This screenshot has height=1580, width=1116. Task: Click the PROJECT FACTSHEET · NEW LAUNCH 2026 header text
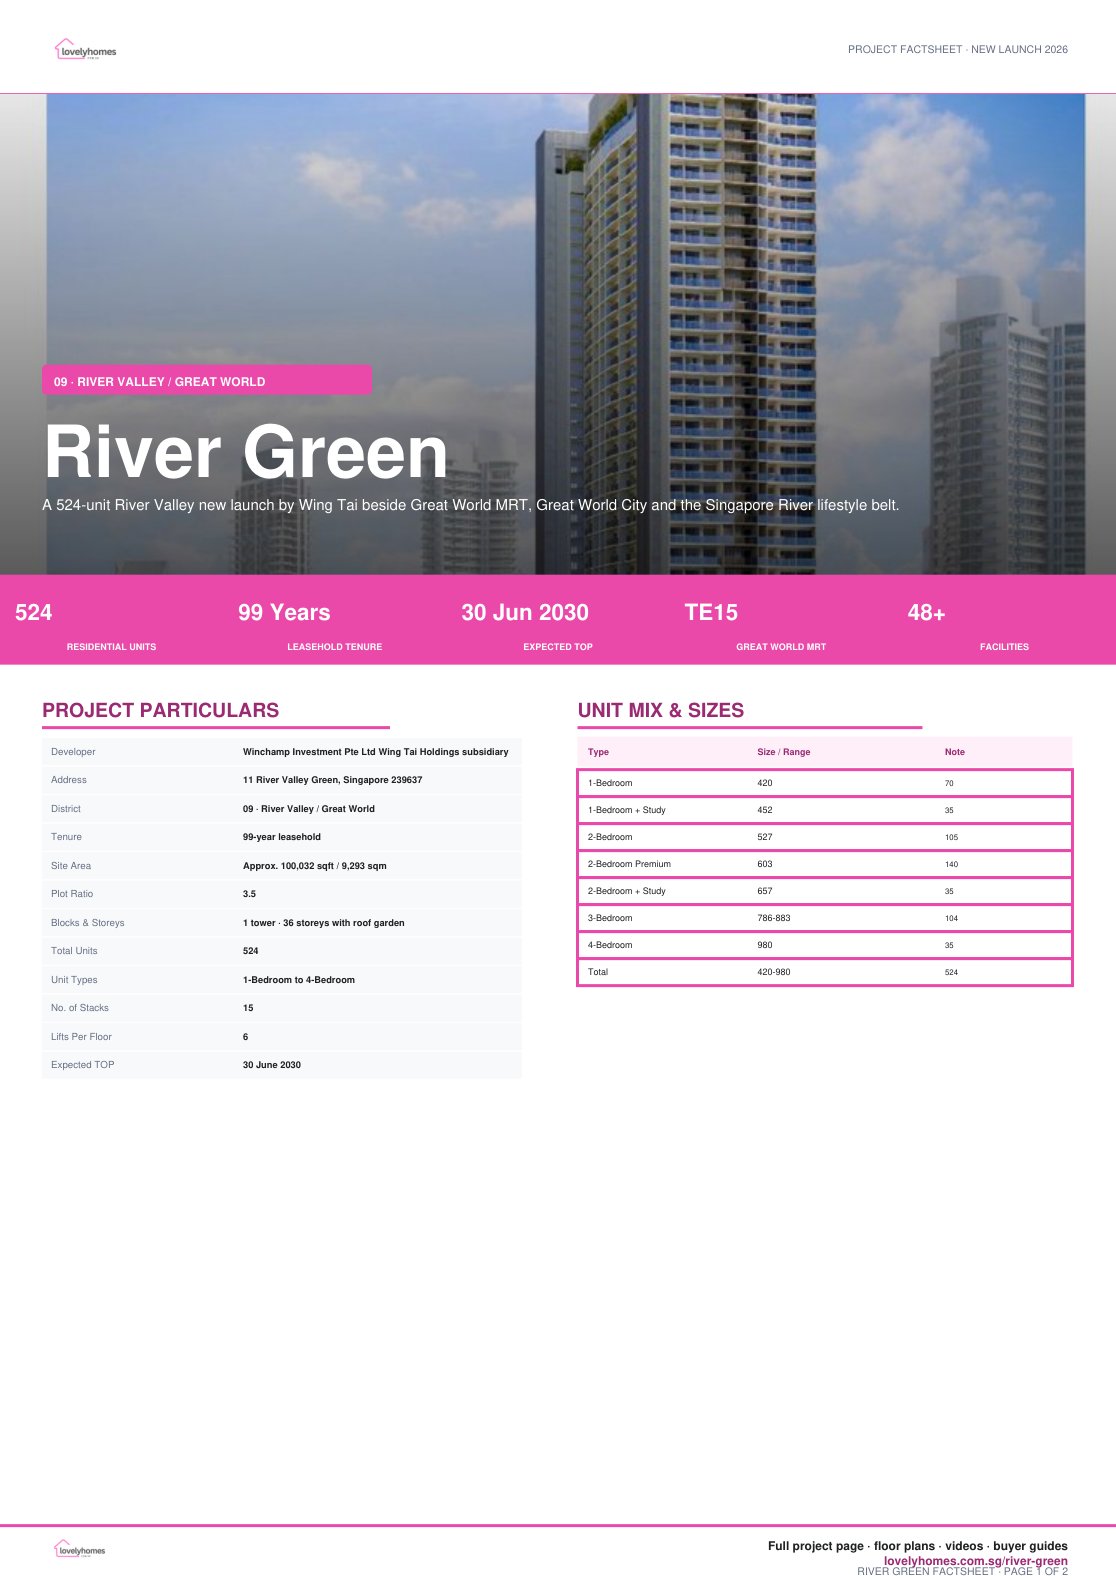[957, 49]
